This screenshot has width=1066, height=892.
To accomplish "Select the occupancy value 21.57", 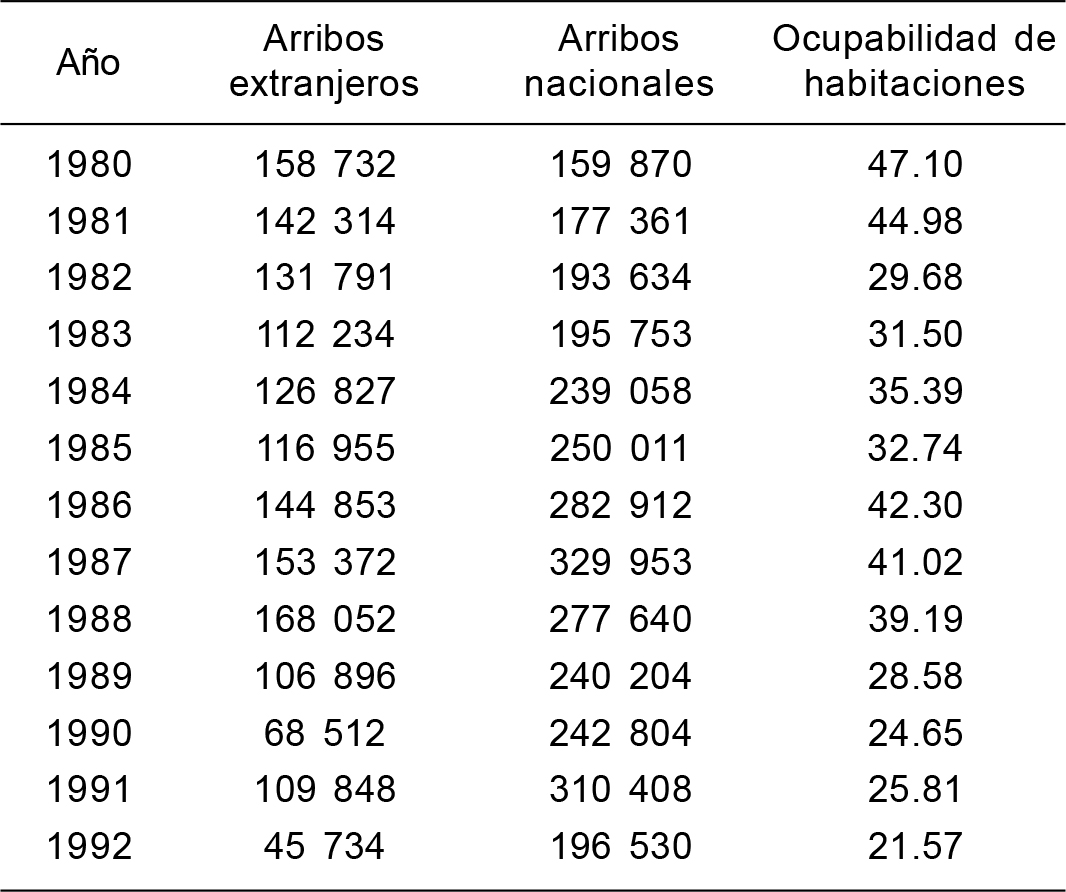I will pyautogui.click(x=915, y=848).
